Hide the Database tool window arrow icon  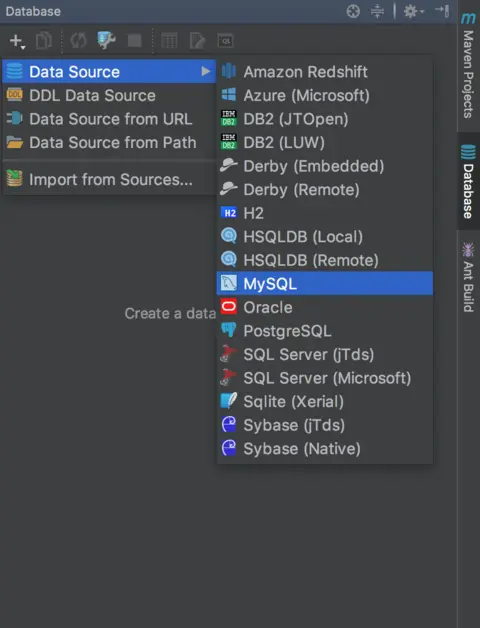click(x=442, y=11)
